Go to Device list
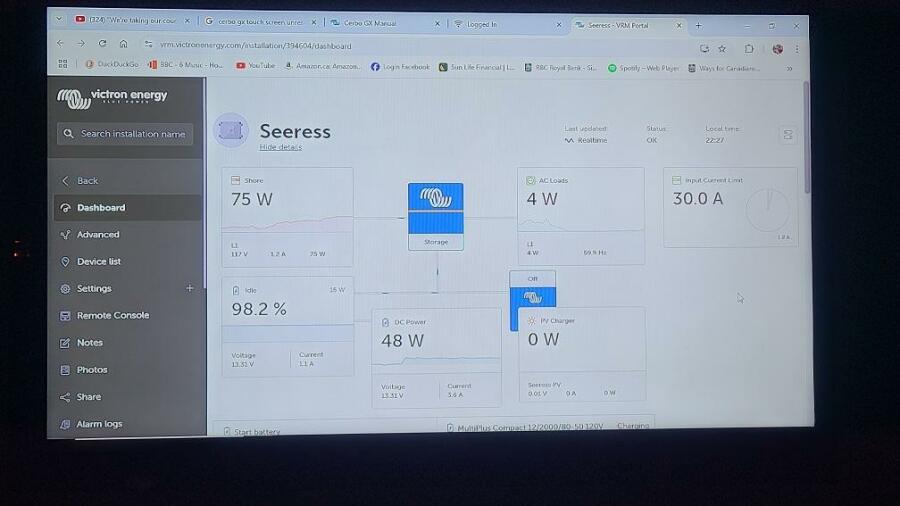Screen dimensions: 900x506 click(x=99, y=262)
